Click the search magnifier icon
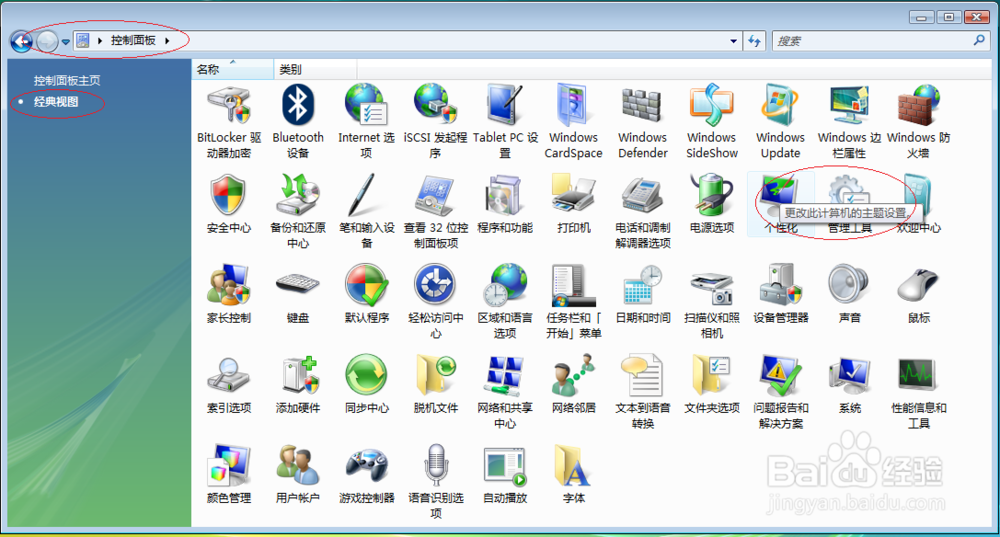1000x537 pixels. click(x=979, y=40)
